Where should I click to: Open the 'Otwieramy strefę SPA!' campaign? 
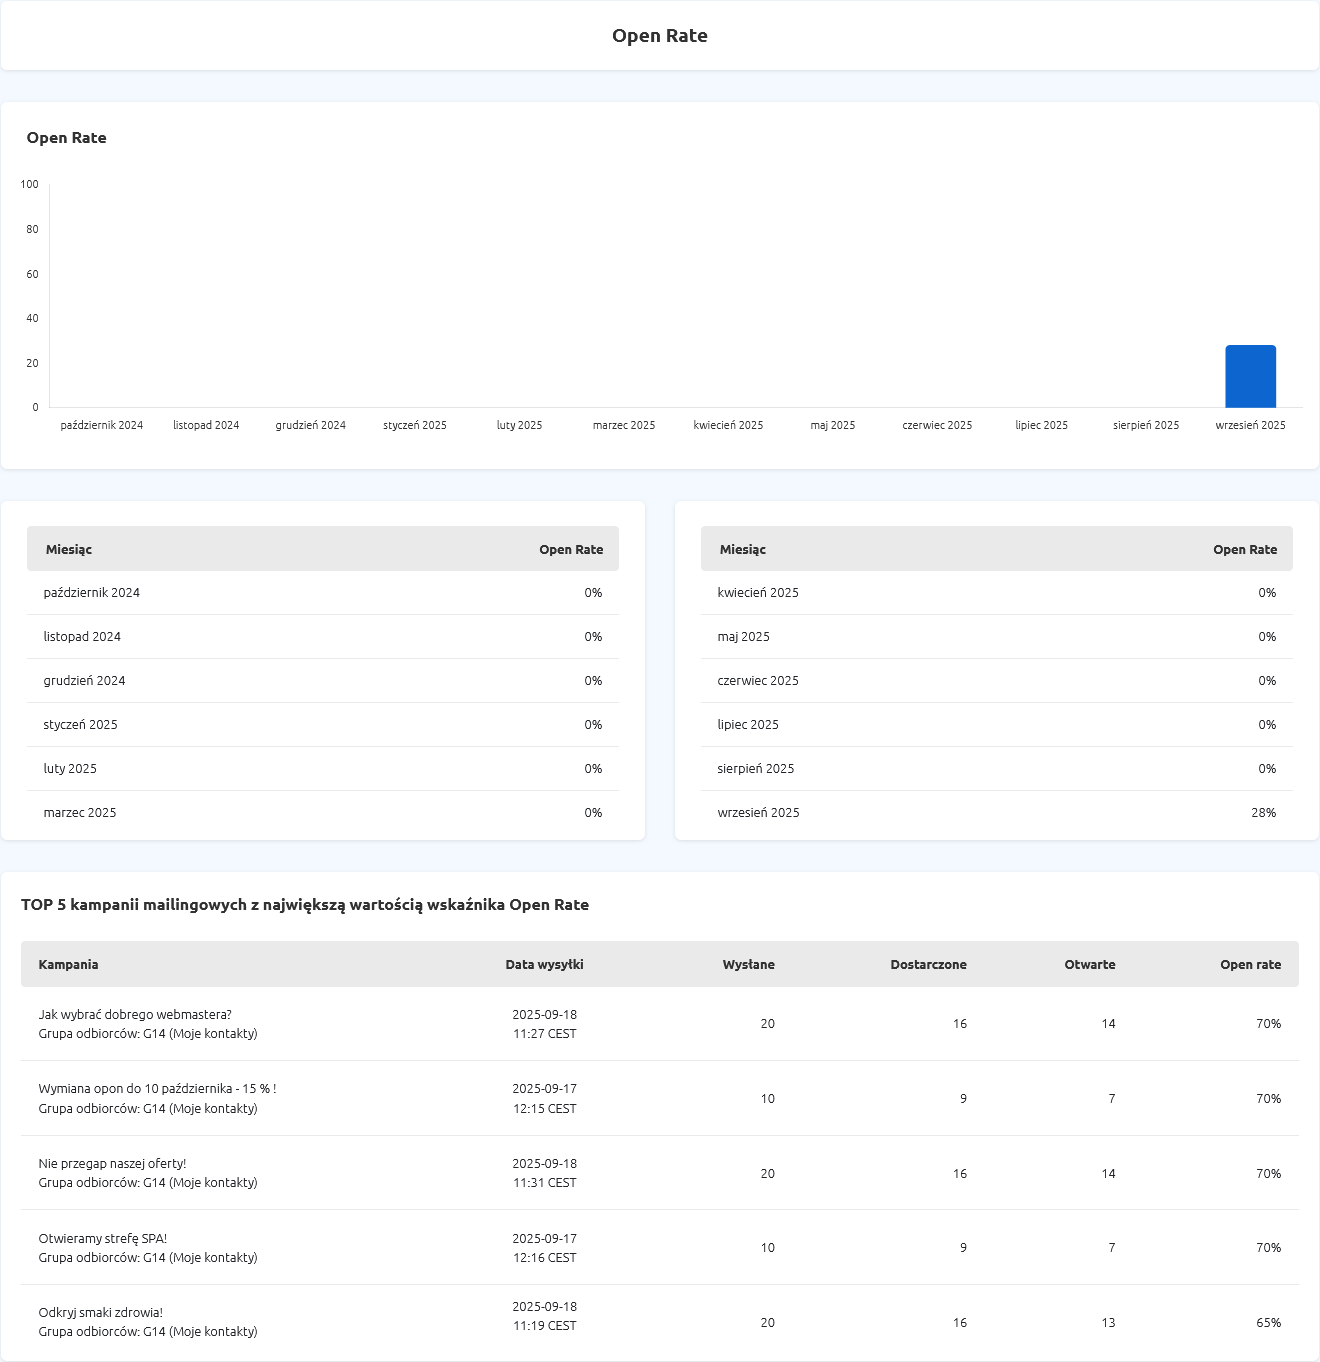tap(103, 1238)
